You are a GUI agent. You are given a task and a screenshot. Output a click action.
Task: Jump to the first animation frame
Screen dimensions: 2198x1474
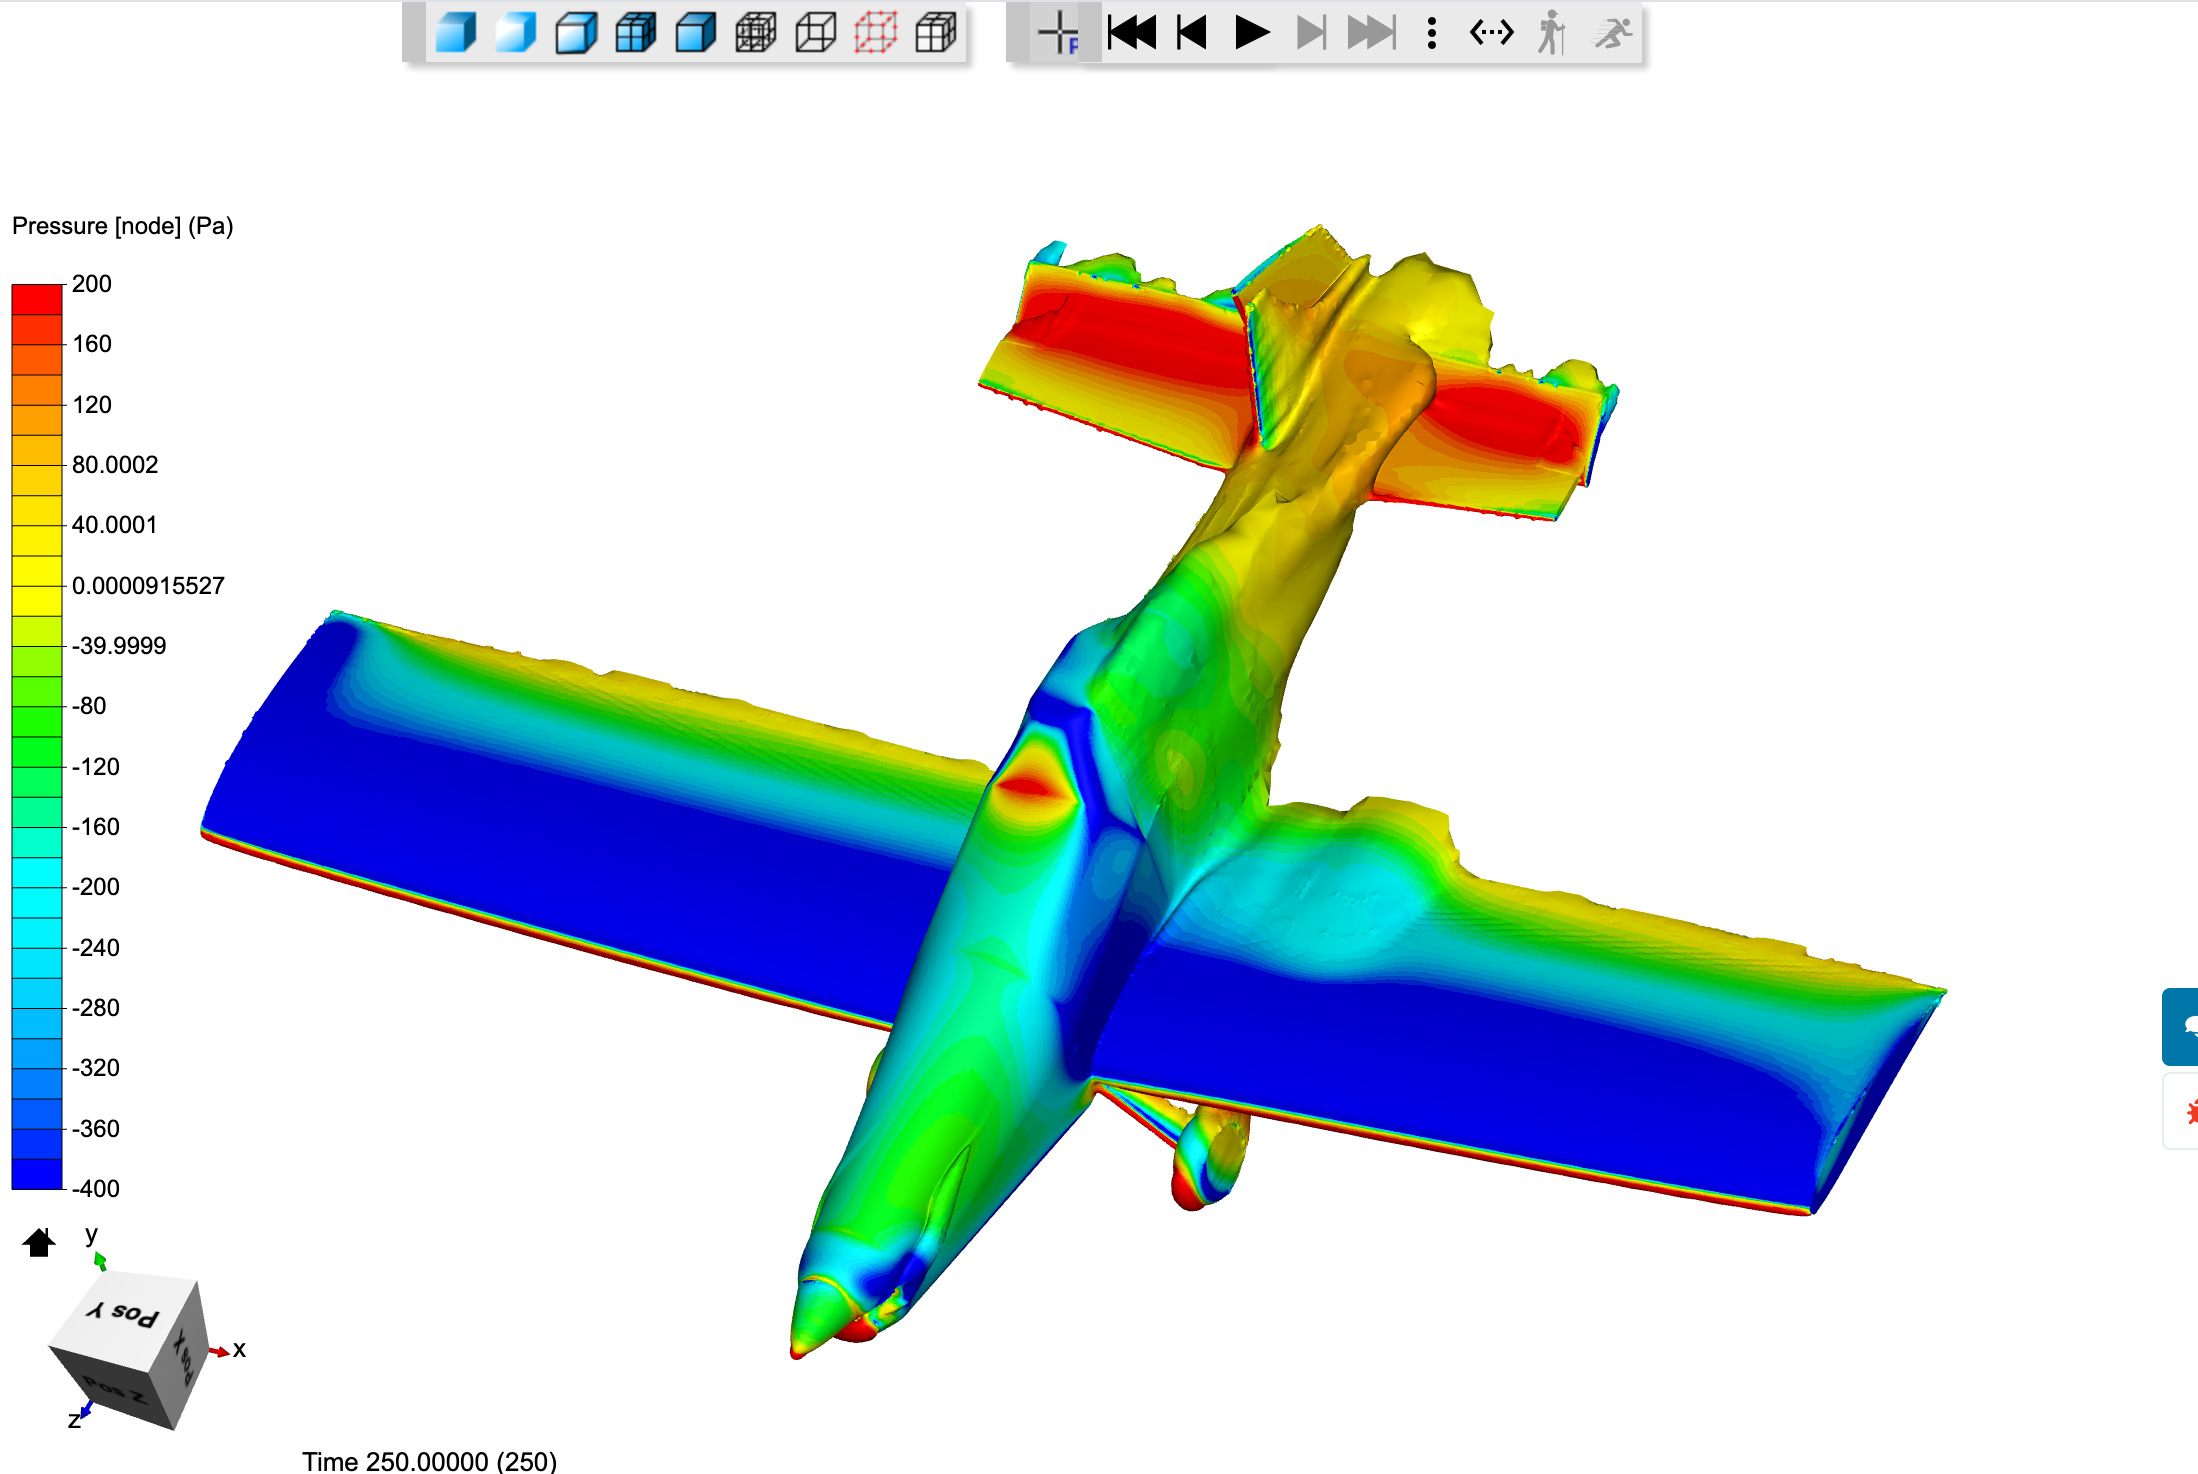pos(1132,33)
